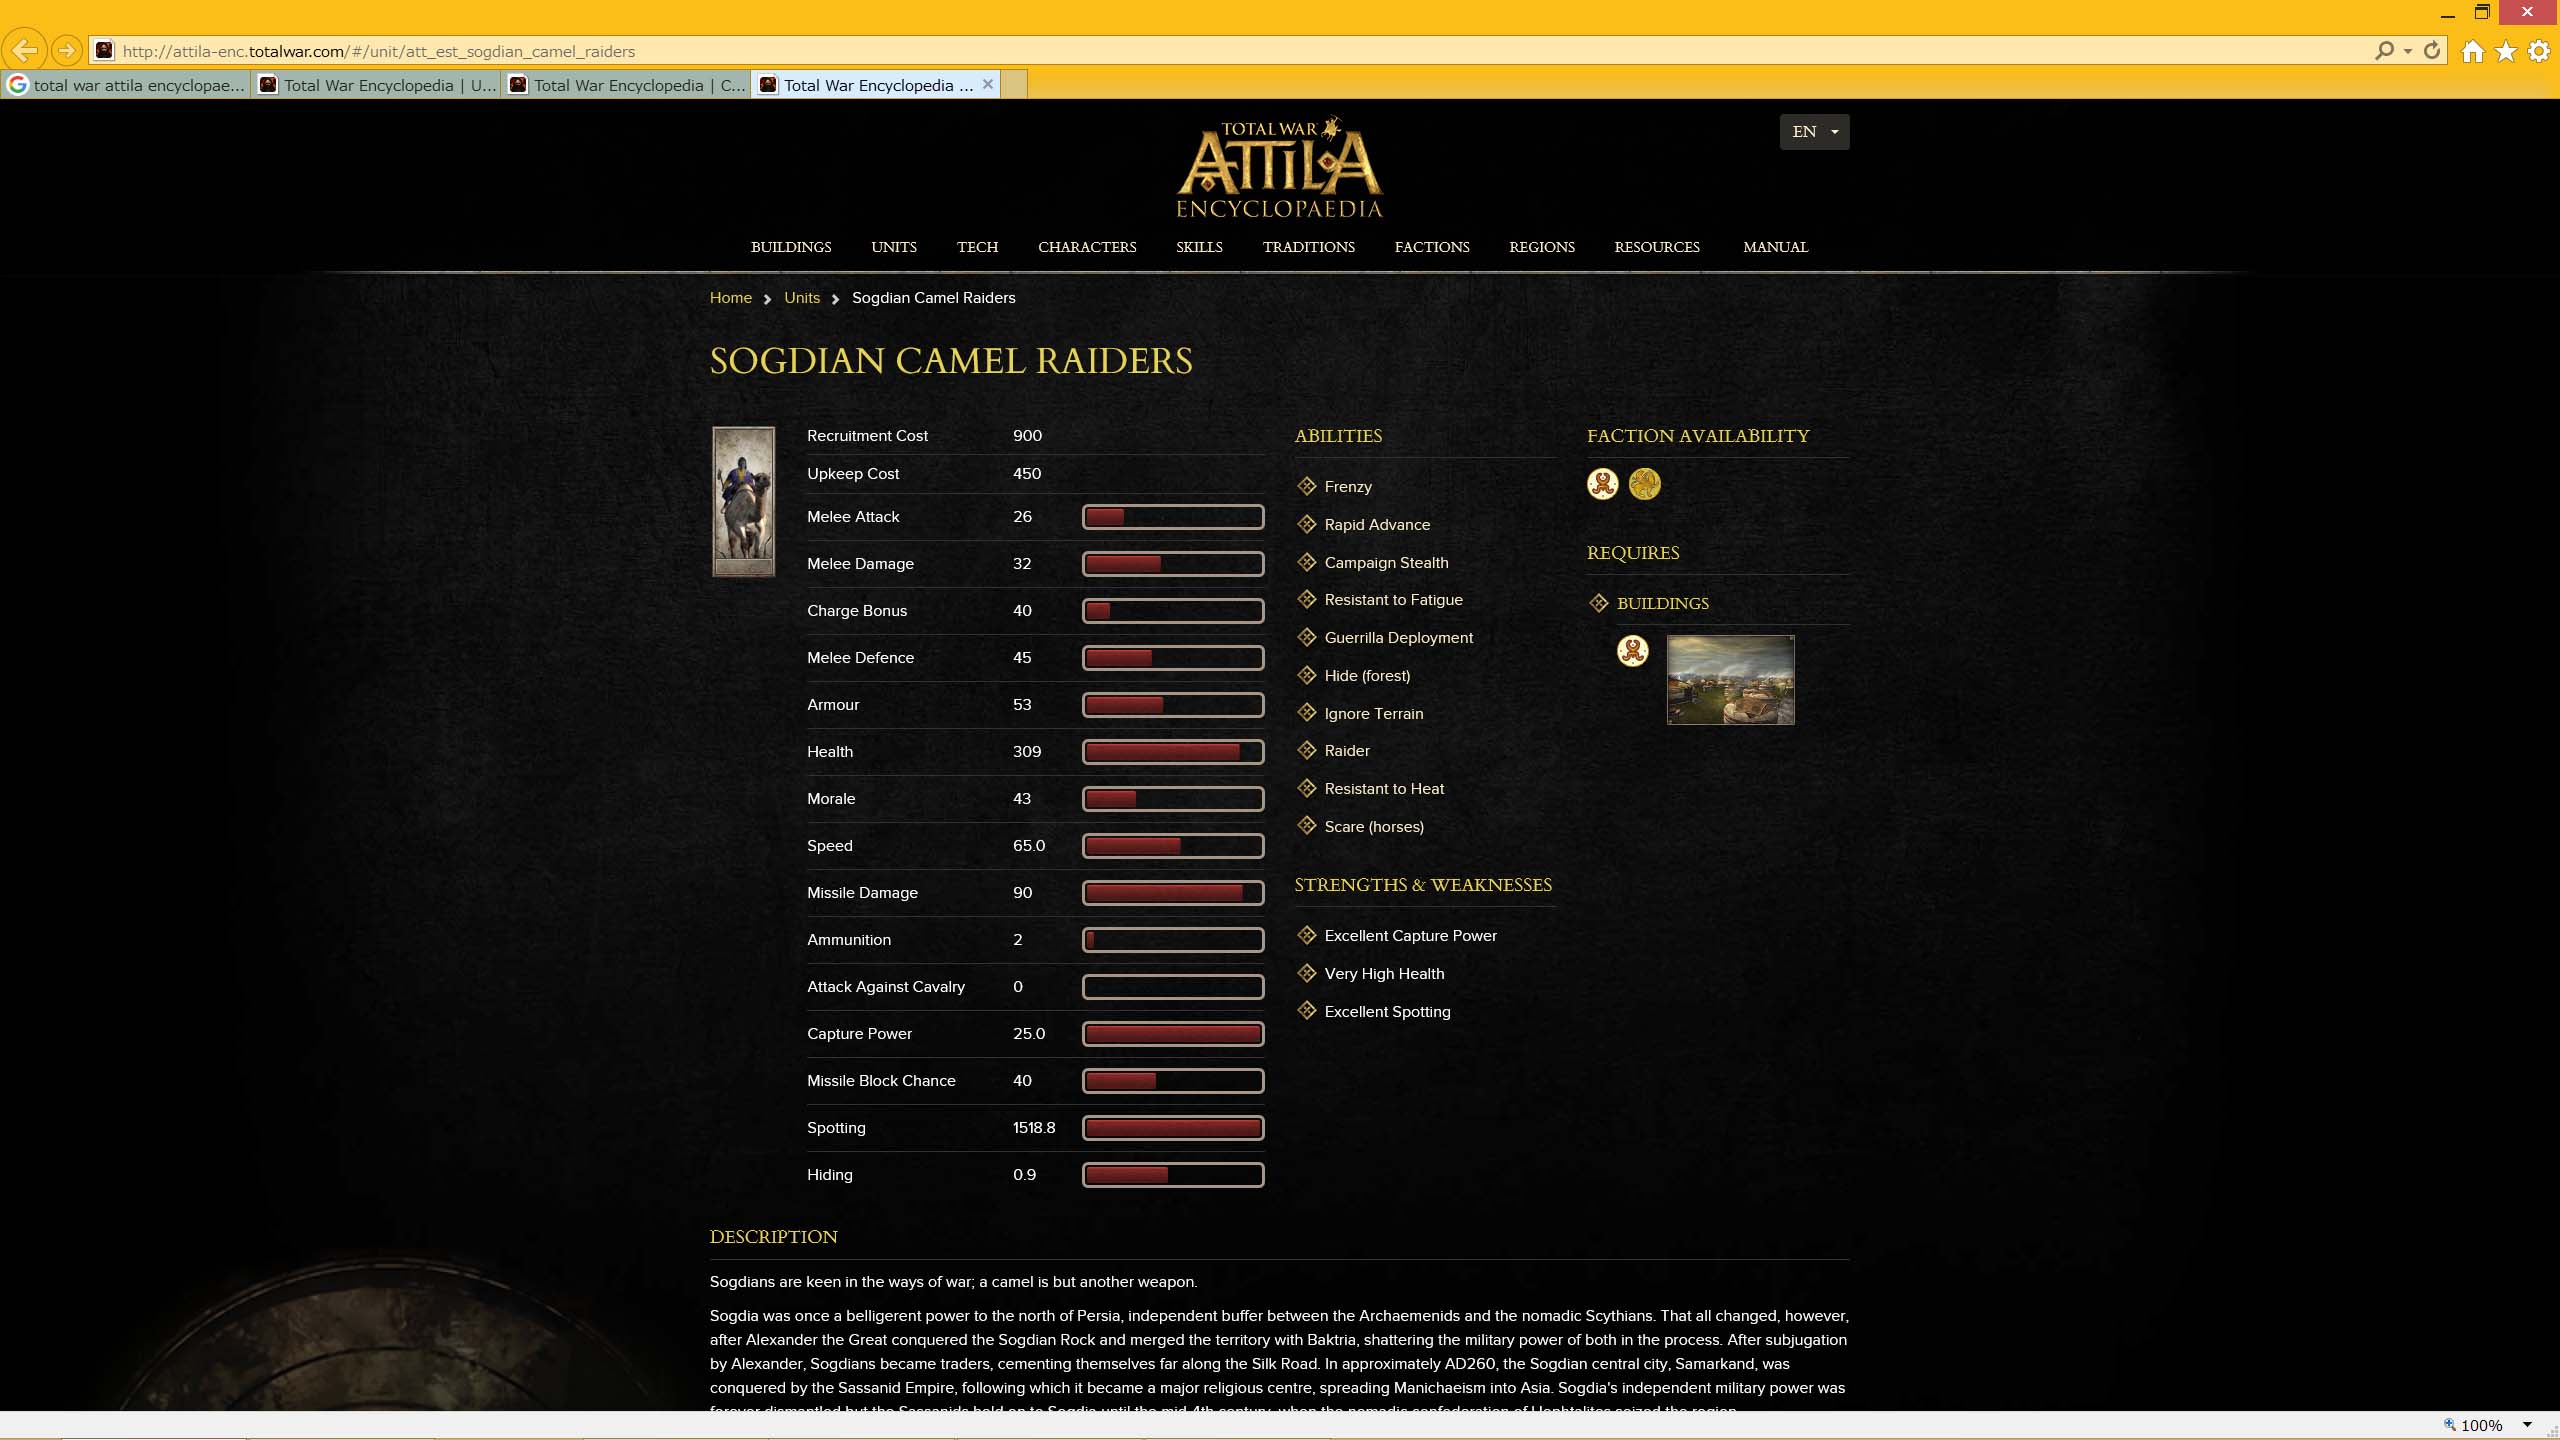
Task: Click the Spotting value 1518.8
Action: click(1034, 1127)
